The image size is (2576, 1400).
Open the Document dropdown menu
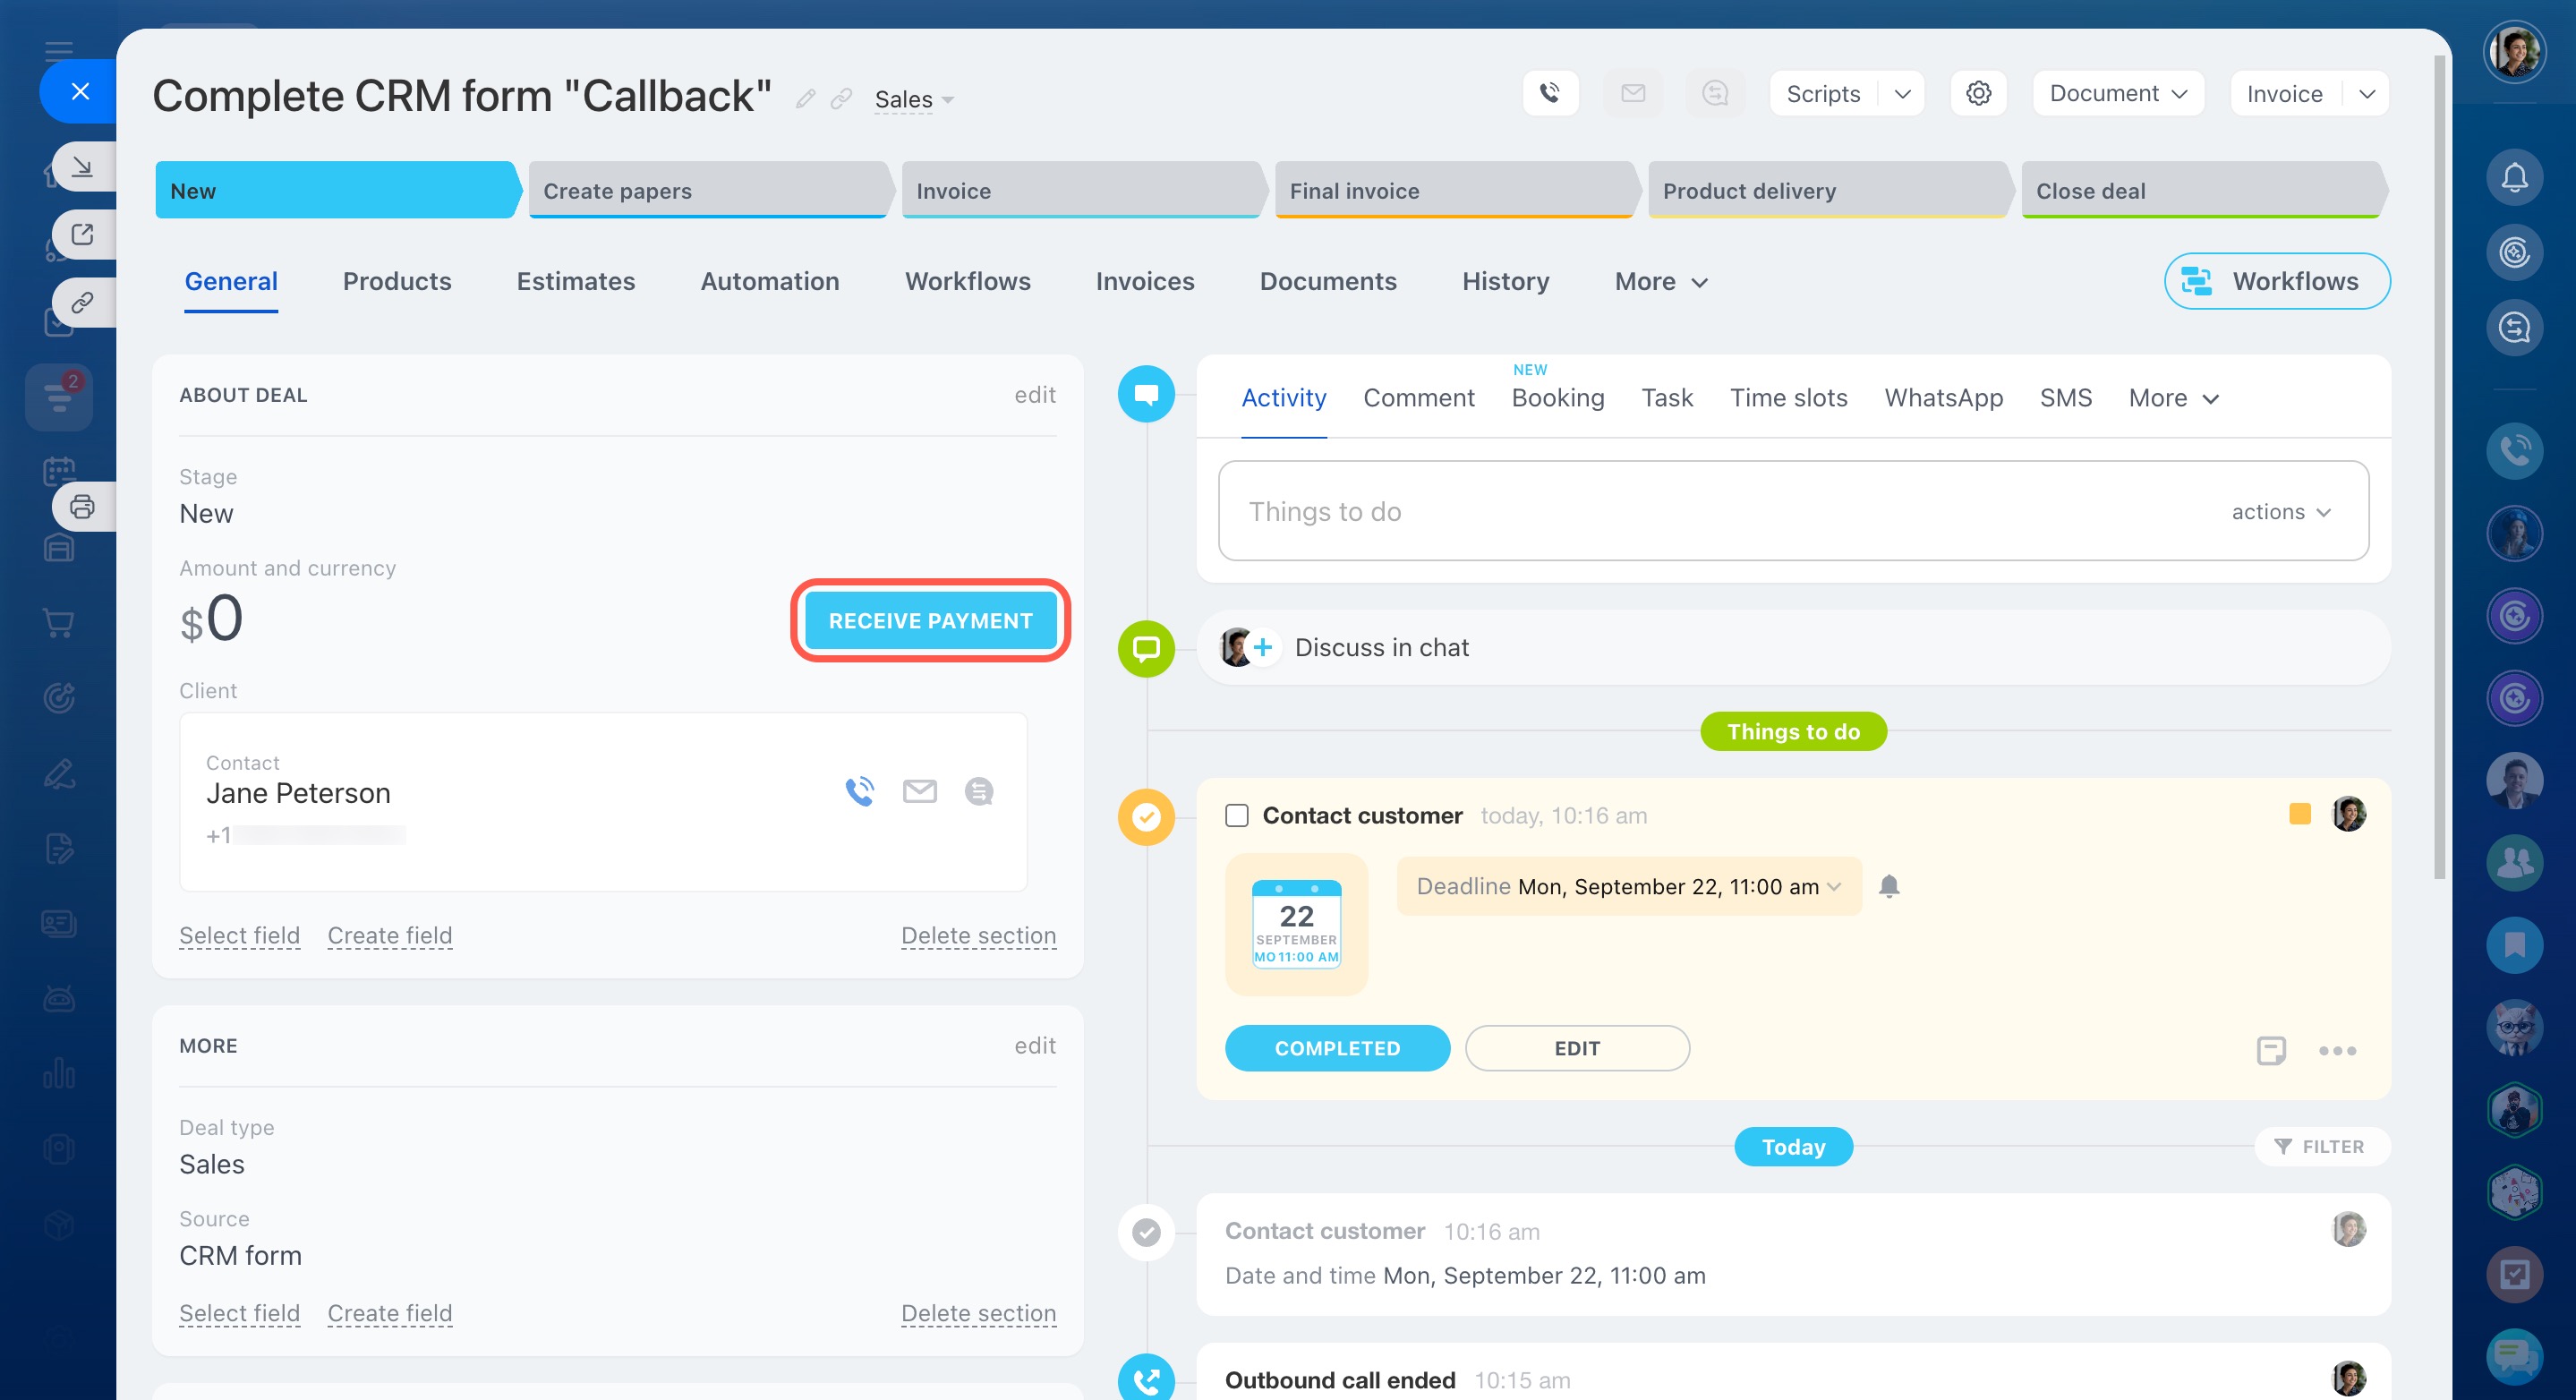(x=2117, y=93)
